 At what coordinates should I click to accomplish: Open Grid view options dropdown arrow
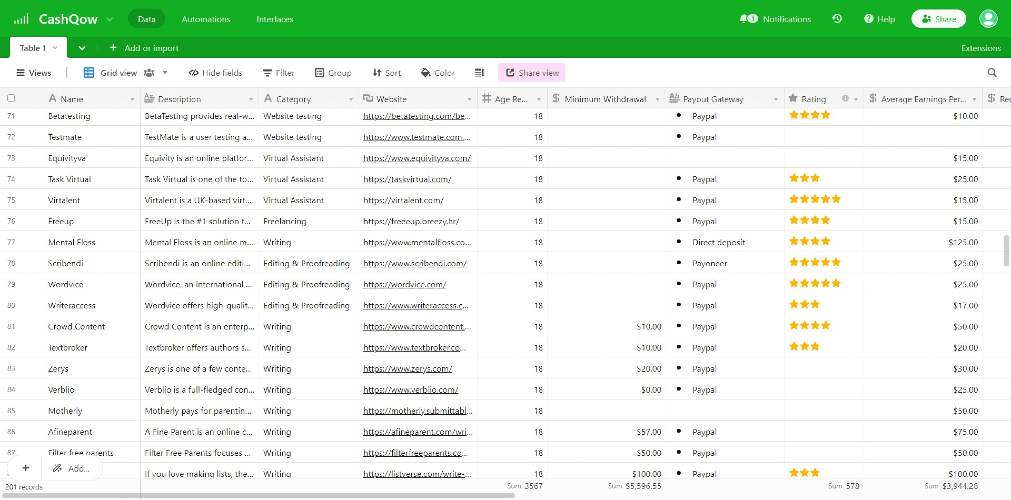(165, 73)
